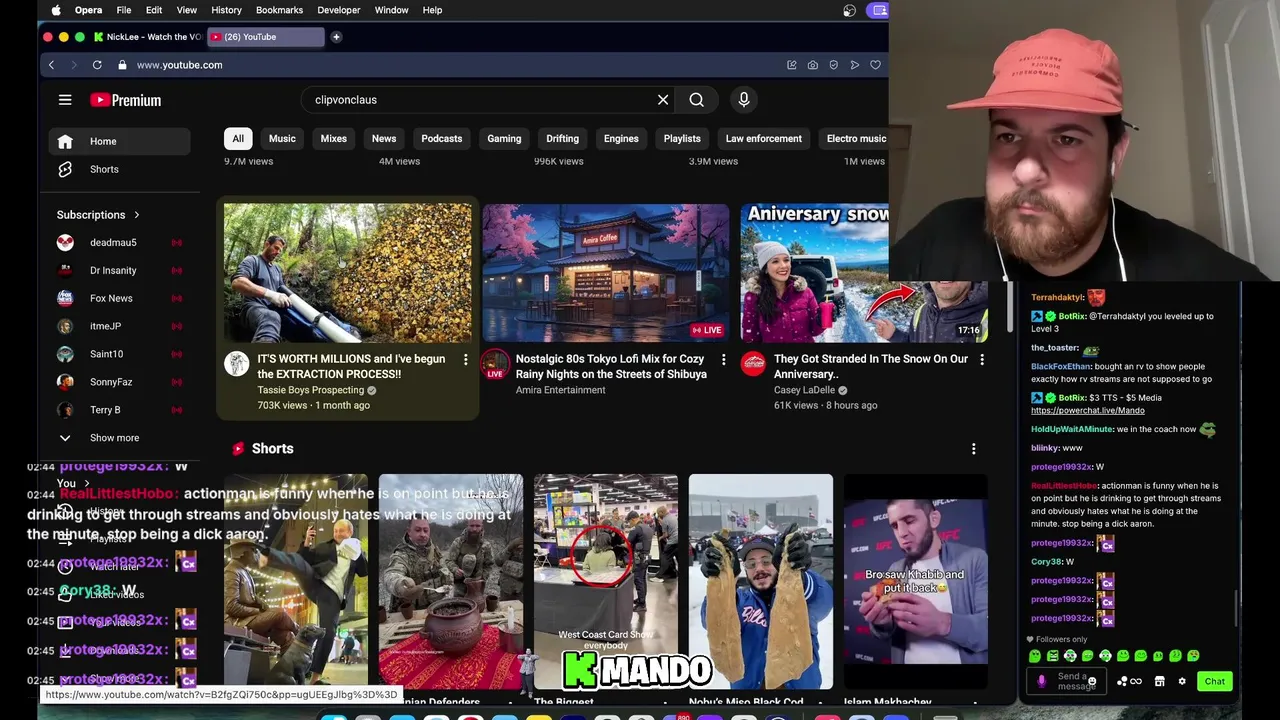Go back using browser back arrow
Viewport: 1280px width, 720px height.
tap(51, 65)
